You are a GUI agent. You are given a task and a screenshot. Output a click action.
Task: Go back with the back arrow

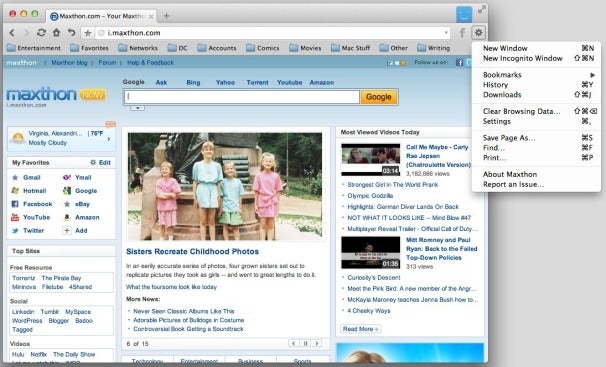[x=12, y=33]
